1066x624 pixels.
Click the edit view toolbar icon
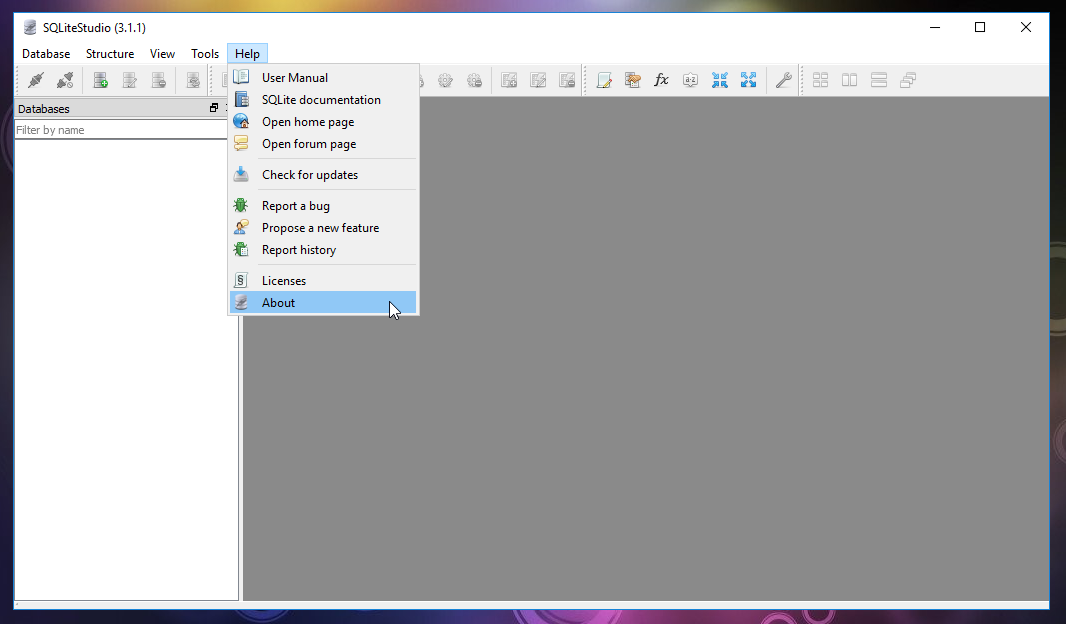538,80
